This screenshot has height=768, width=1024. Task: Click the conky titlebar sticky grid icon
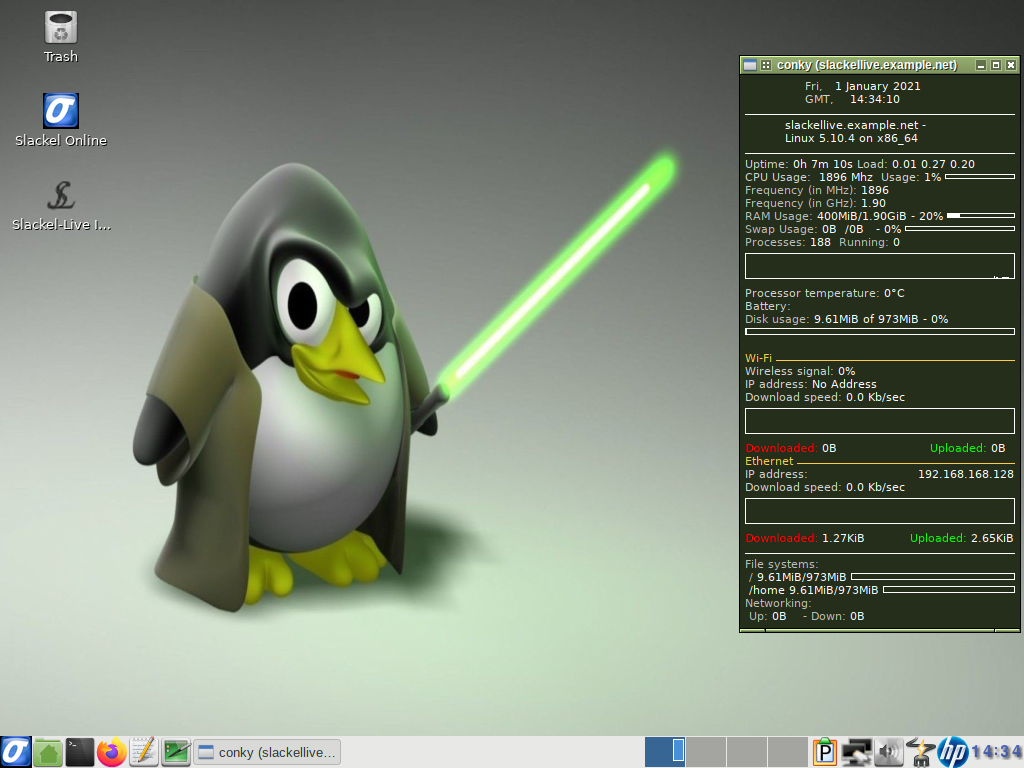[x=766, y=65]
